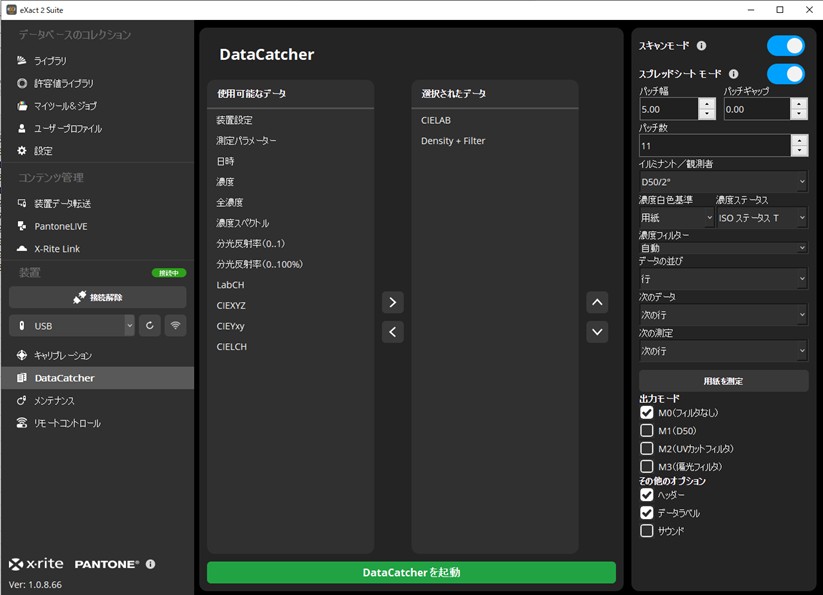
Task: Click the green DataCatcherを起動 button
Action: coord(412,572)
